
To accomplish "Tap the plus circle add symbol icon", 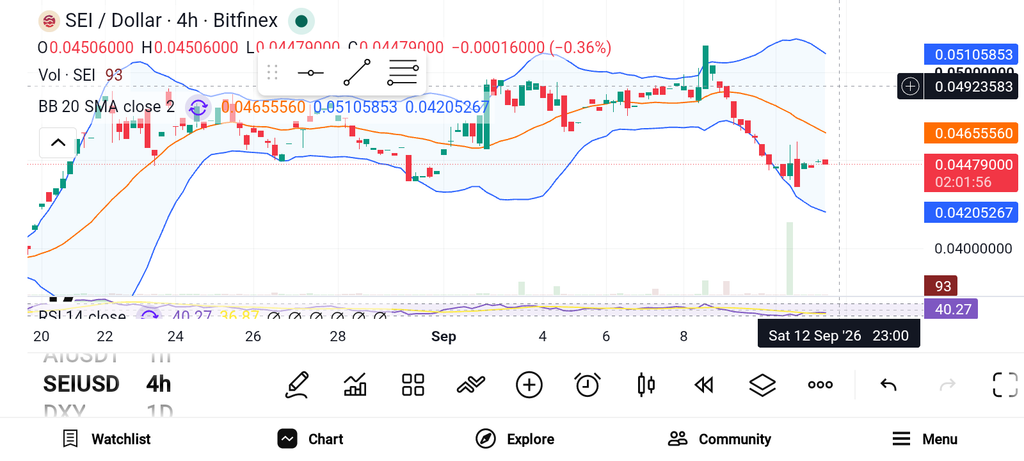I will tap(529, 385).
